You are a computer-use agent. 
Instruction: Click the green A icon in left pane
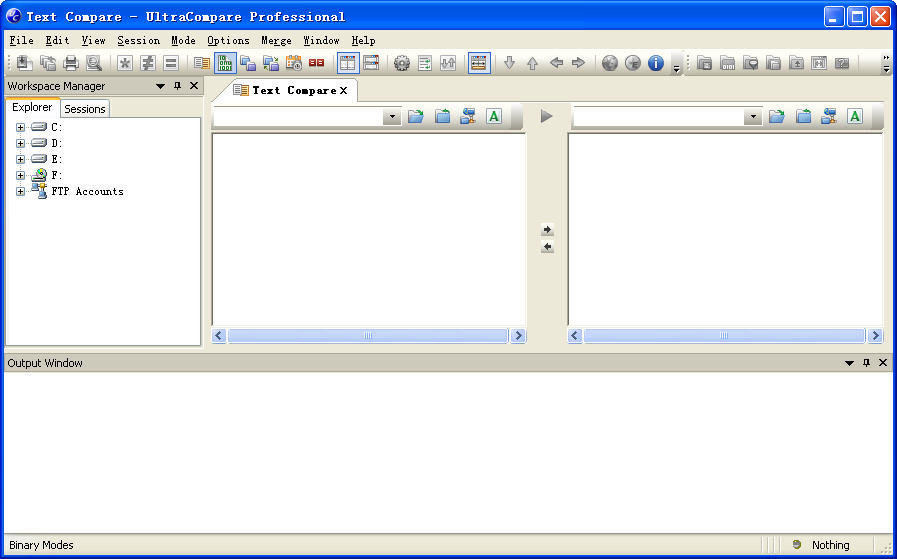tap(494, 117)
